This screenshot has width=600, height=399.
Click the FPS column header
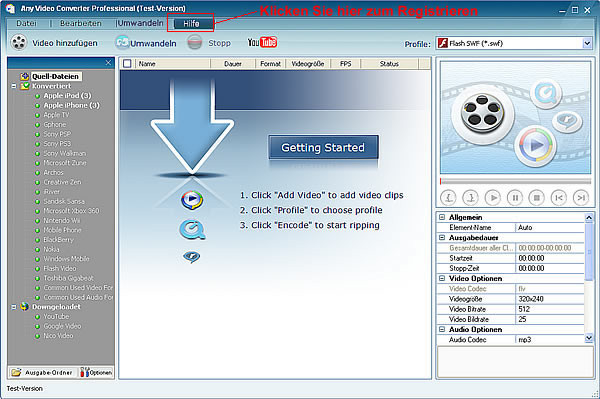[x=346, y=64]
